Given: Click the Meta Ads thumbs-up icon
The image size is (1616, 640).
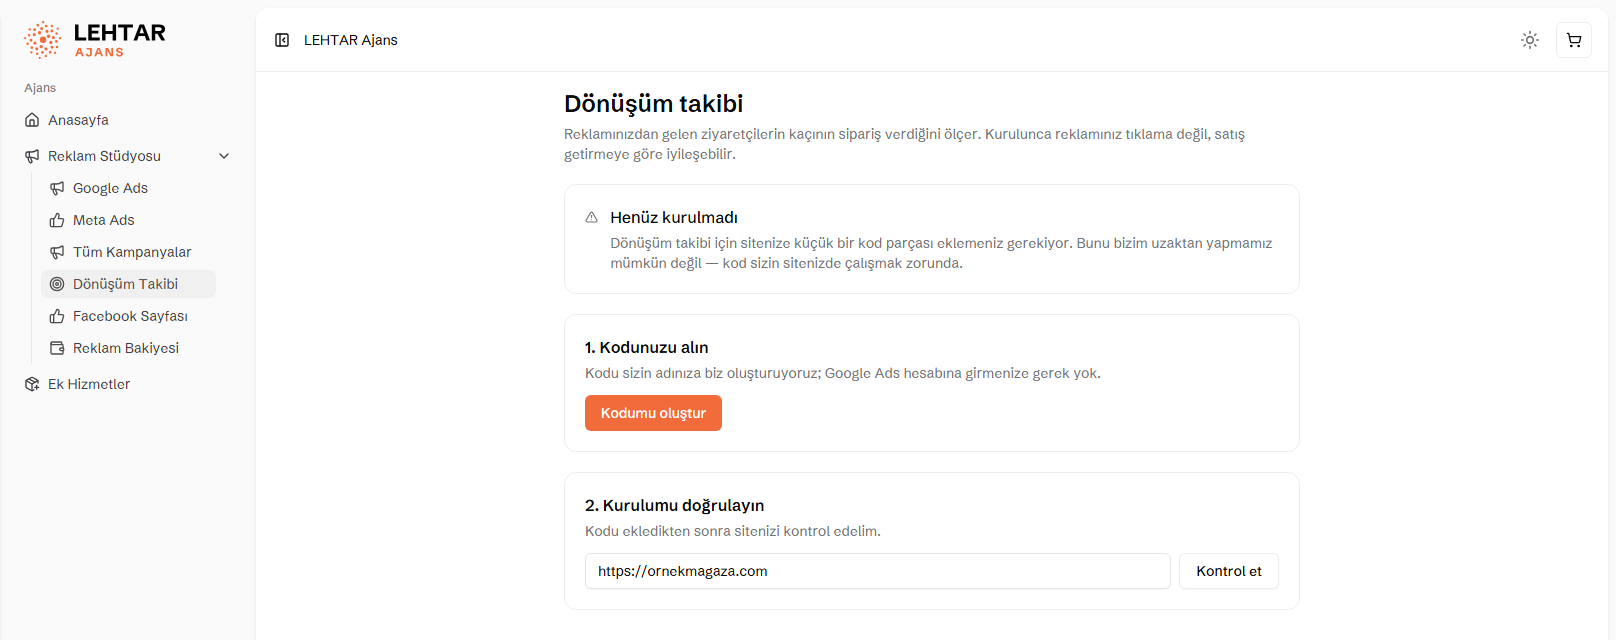Looking at the screenshot, I should (57, 220).
